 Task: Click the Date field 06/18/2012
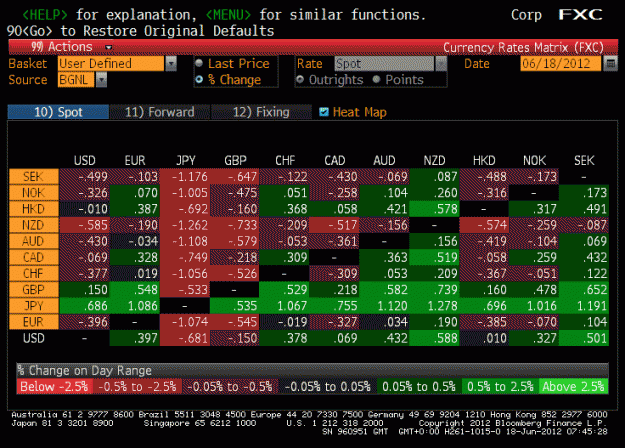(560, 63)
